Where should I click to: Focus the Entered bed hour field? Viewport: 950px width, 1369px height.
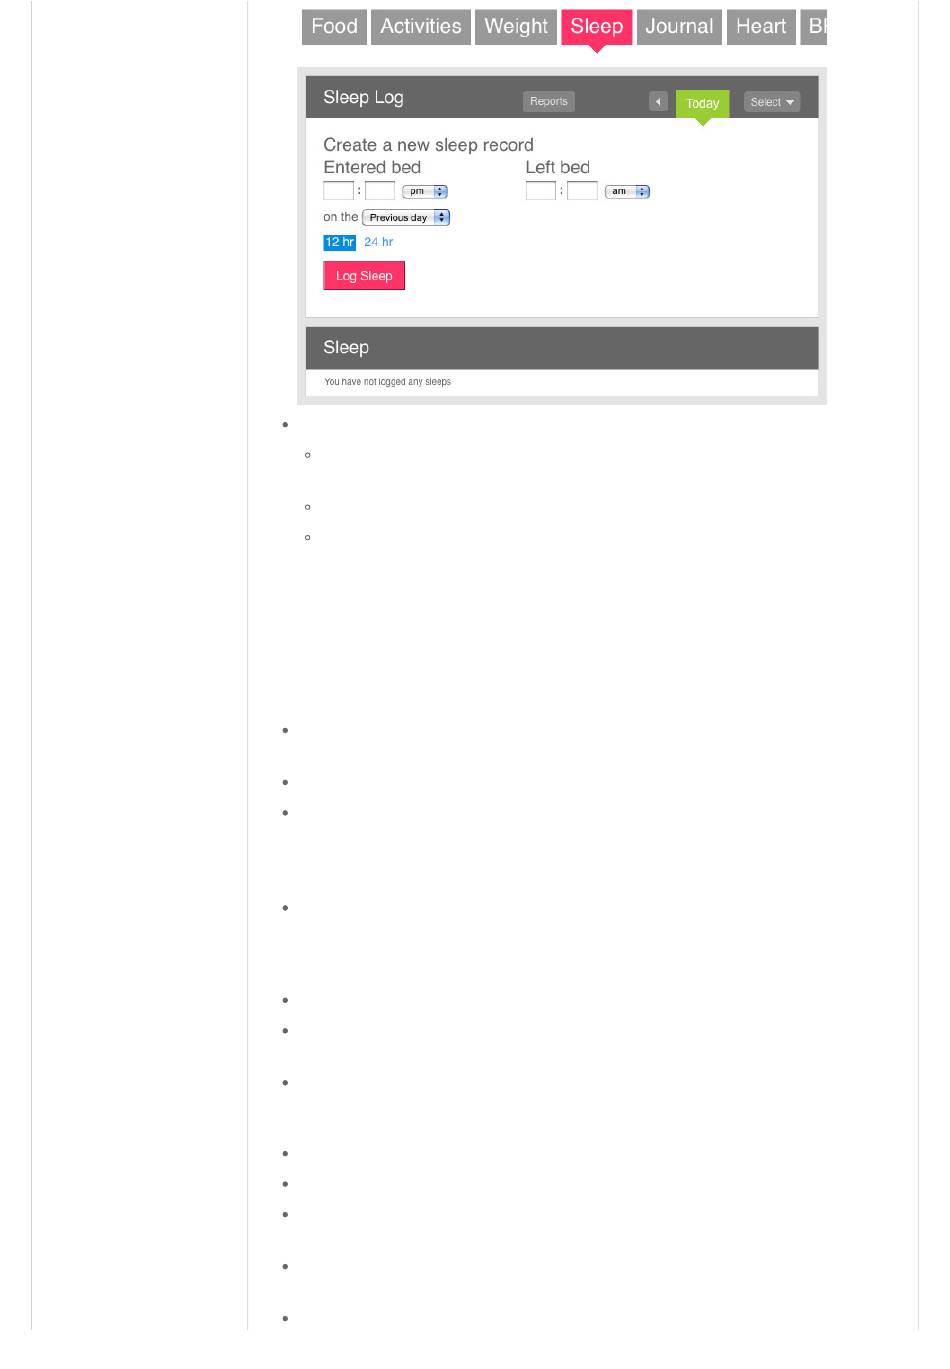pyautogui.click(x=338, y=191)
